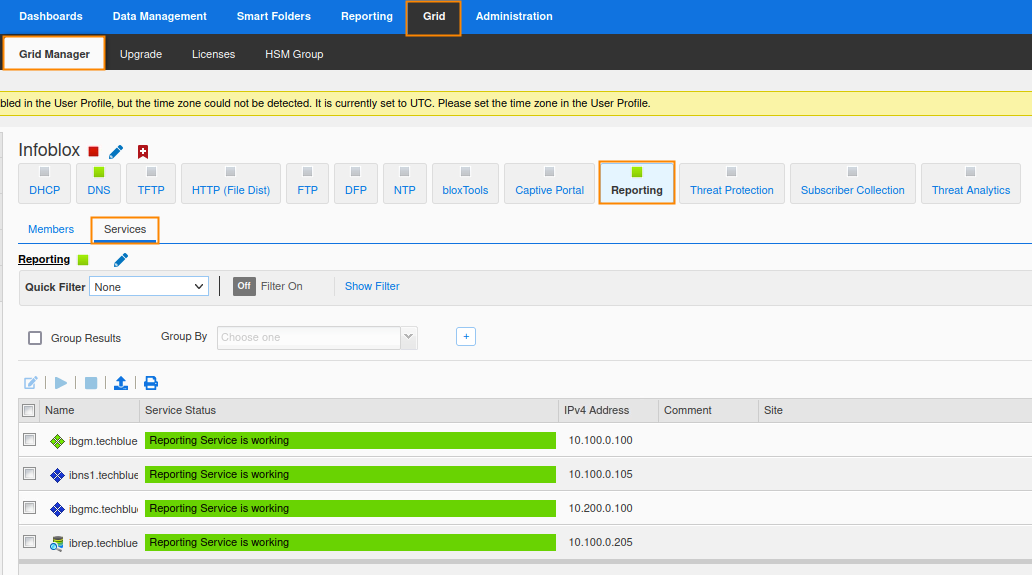The width and height of the screenshot is (1032, 575).
Task: Switch to the Upgrade tab
Action: coord(141,54)
